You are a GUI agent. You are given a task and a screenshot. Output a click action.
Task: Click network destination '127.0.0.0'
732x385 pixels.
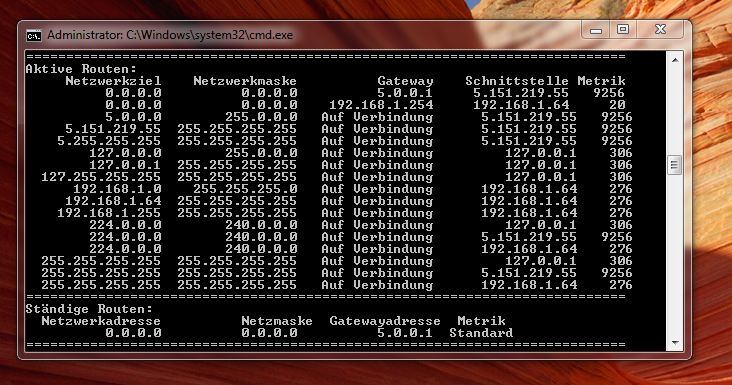pos(125,153)
